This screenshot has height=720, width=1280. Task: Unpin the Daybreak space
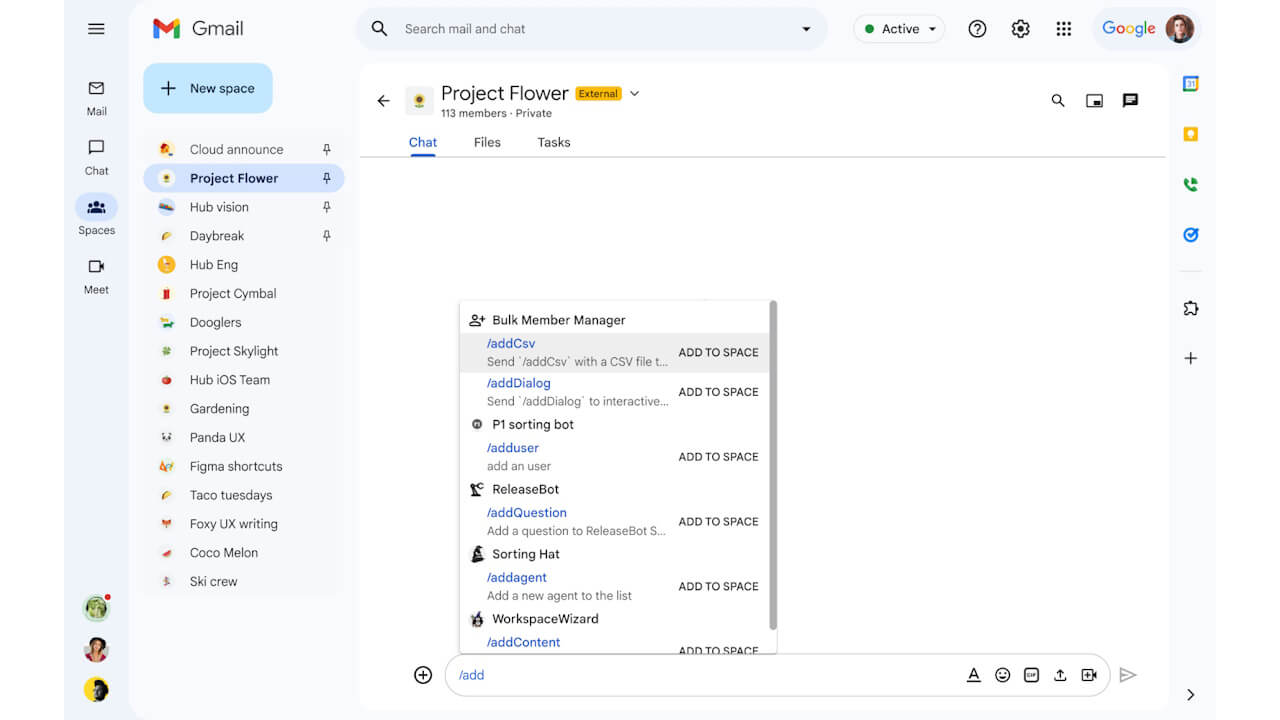tap(326, 236)
